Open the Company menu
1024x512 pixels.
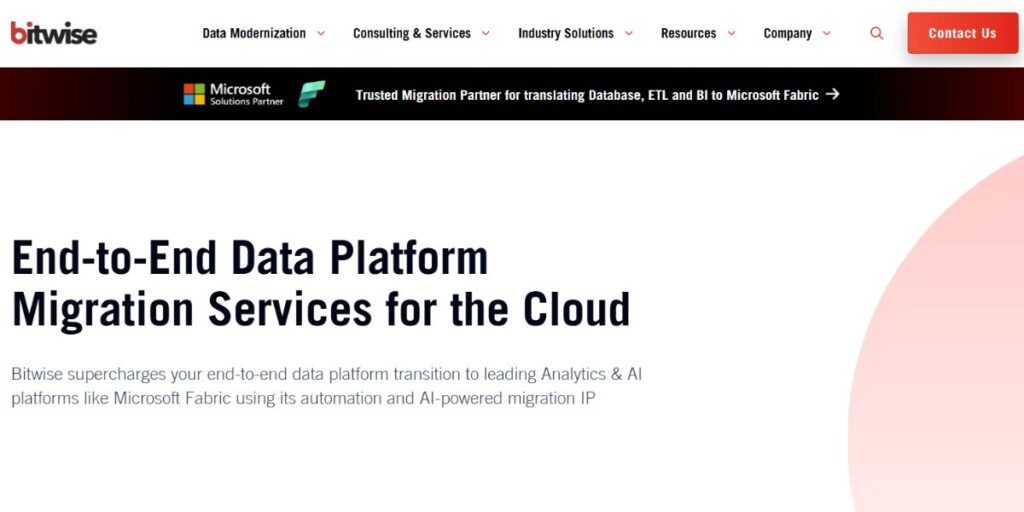[788, 33]
